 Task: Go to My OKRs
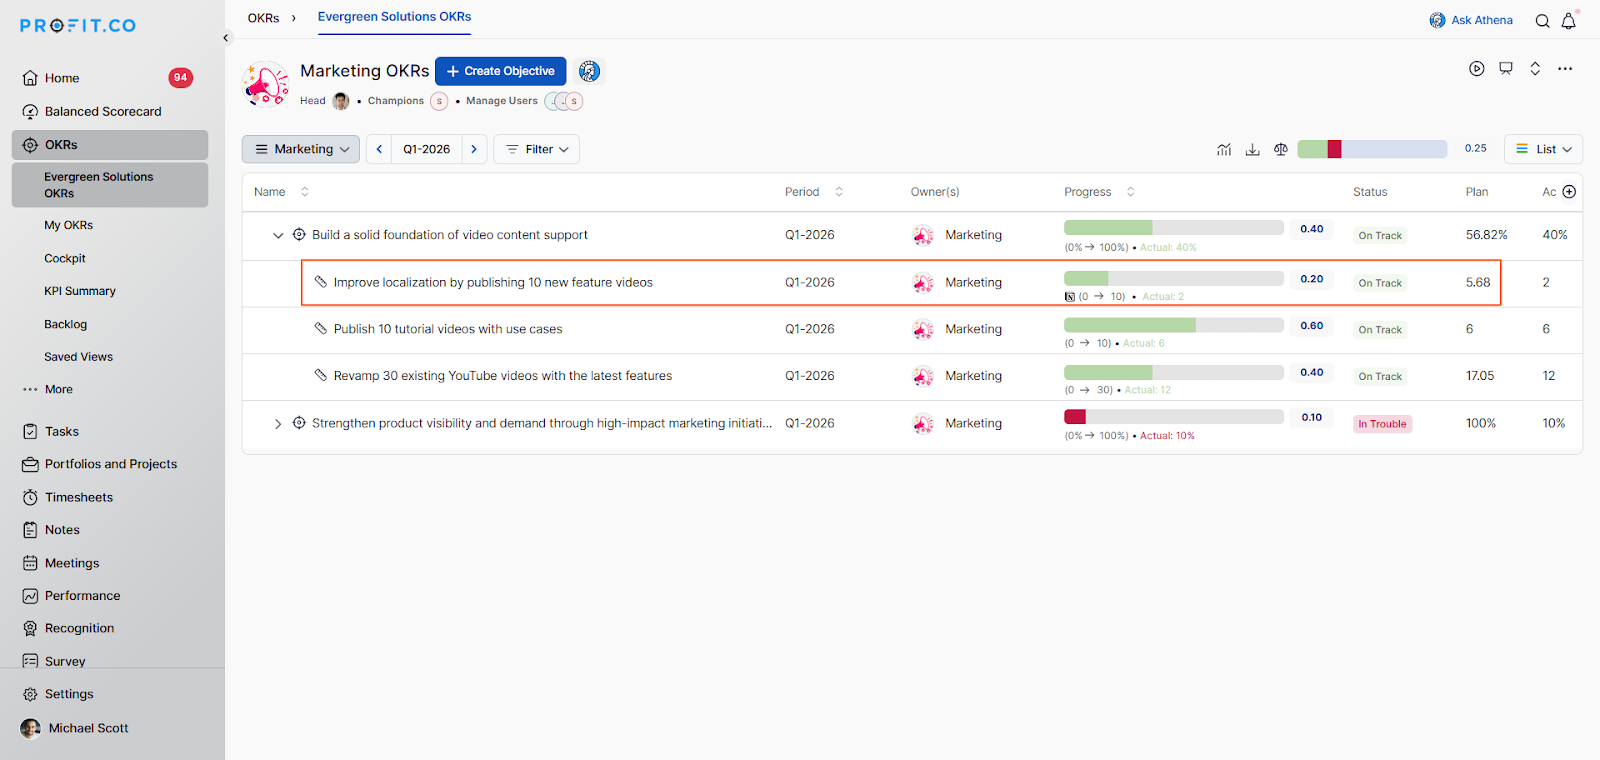pos(68,225)
